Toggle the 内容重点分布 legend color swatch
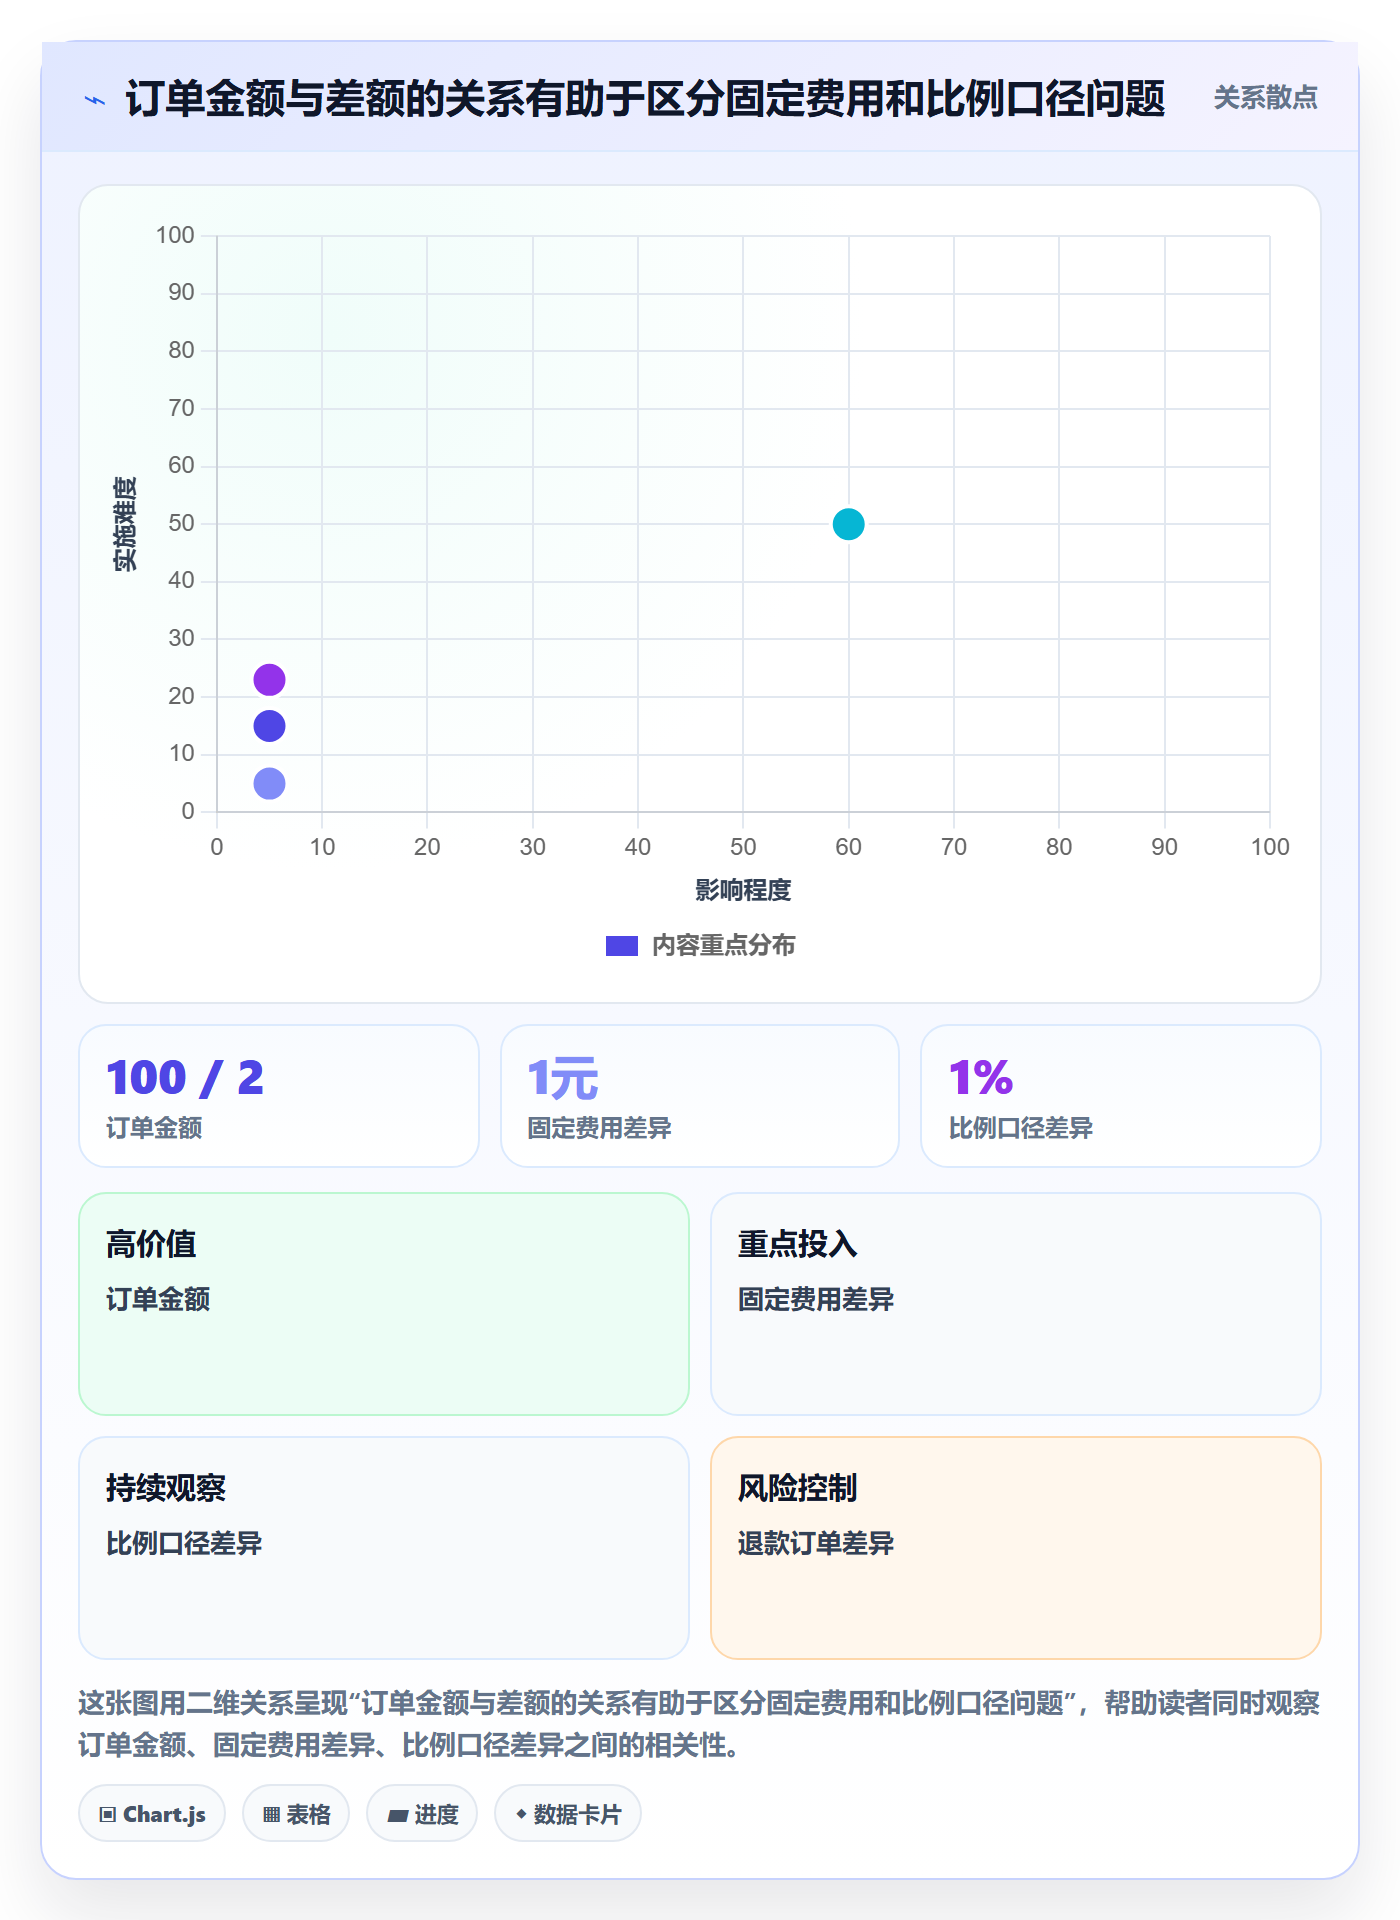This screenshot has width=1400, height=1920. click(622, 946)
